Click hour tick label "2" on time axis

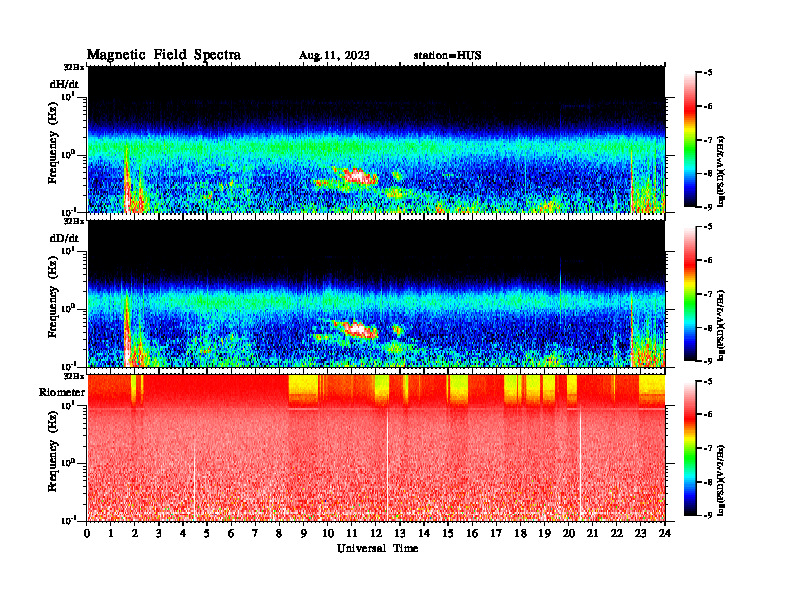coord(135,534)
